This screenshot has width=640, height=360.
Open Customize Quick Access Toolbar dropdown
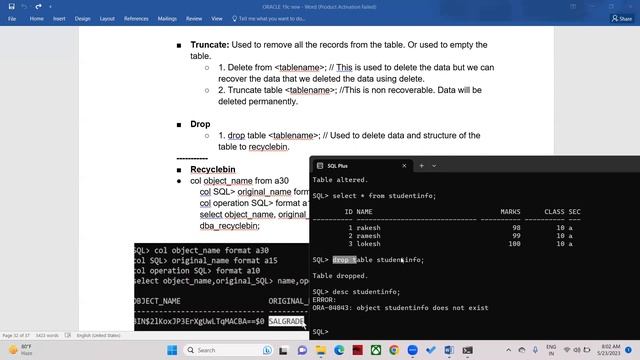click(x=50, y=7)
